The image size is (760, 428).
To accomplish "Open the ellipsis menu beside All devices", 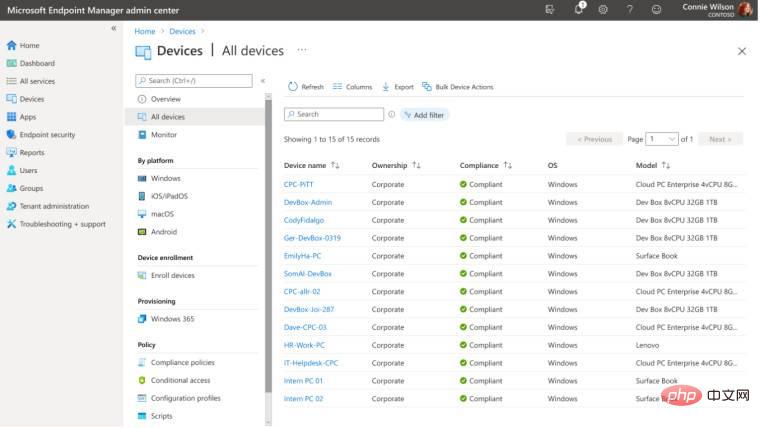I will click(x=302, y=50).
